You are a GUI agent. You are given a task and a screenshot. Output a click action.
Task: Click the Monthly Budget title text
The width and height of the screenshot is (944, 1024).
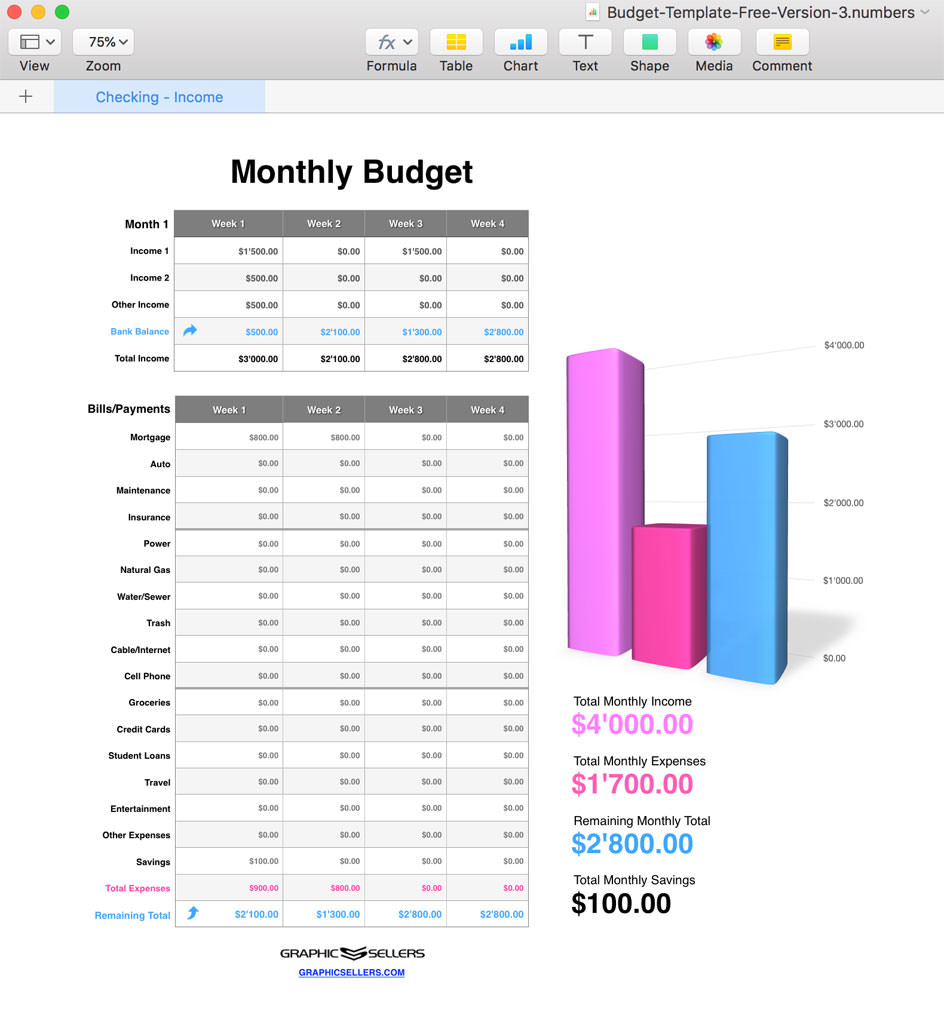[351, 172]
